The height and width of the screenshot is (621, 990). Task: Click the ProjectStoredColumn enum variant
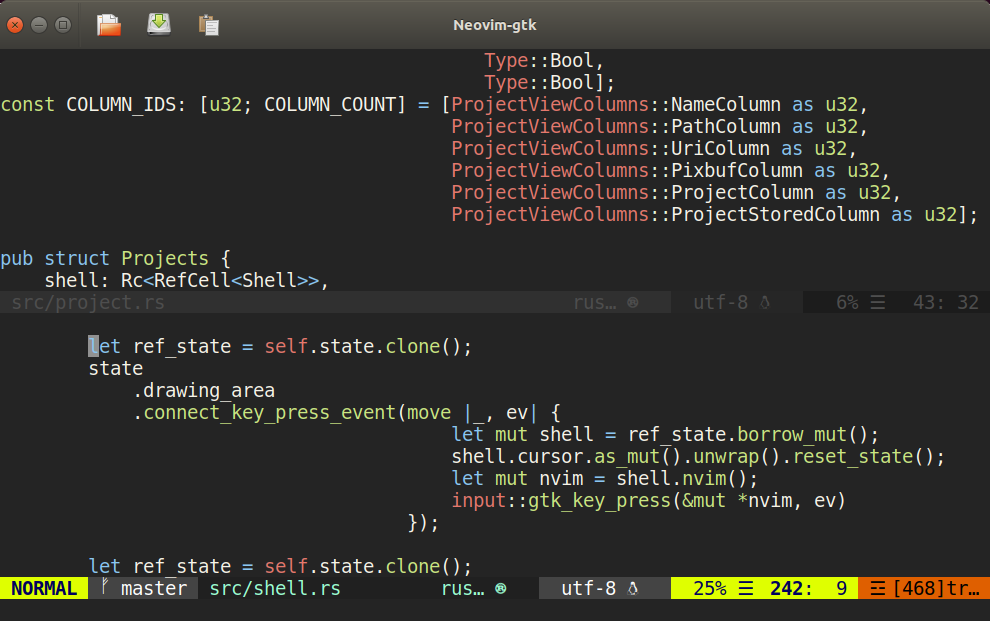[x=775, y=215]
